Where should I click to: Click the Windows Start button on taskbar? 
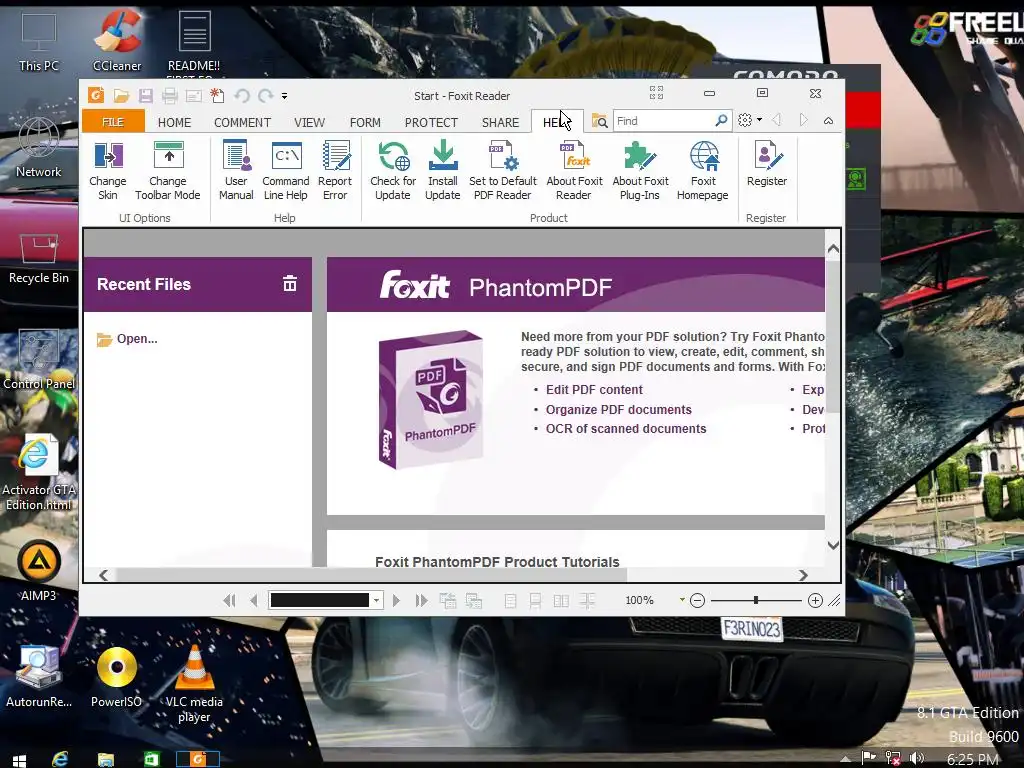(x=19, y=760)
